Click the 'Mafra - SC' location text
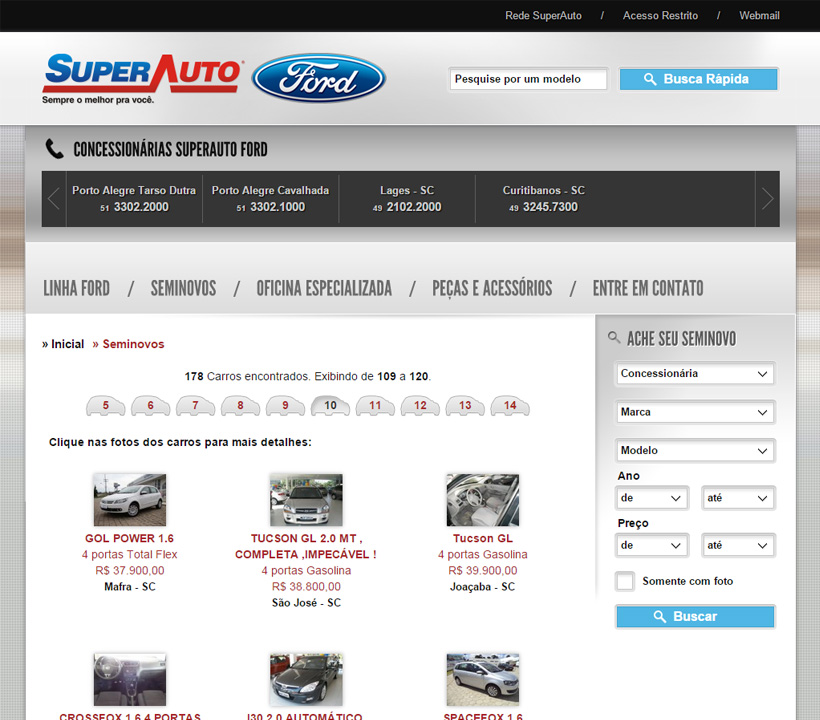This screenshot has width=820, height=720. [130, 587]
